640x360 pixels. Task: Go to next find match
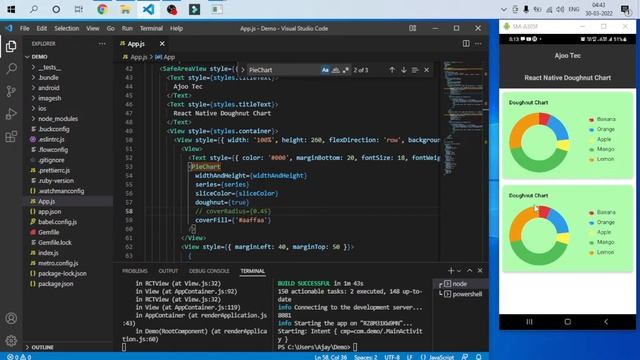pos(404,70)
